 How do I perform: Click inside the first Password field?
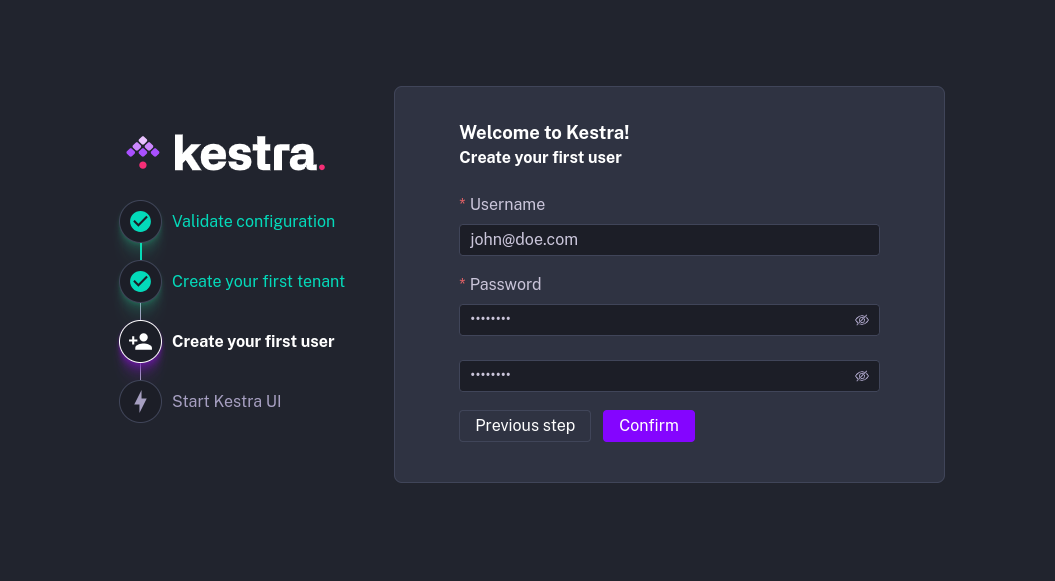coord(650,319)
